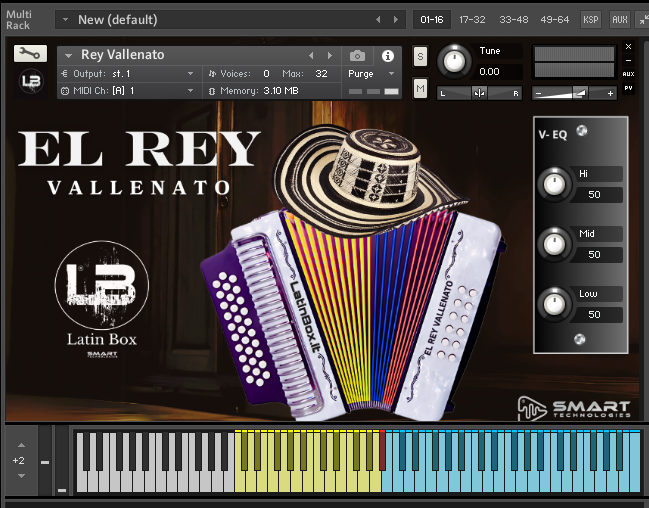Decrease volume with minus icon
This screenshot has width=649, height=508.
538,94
